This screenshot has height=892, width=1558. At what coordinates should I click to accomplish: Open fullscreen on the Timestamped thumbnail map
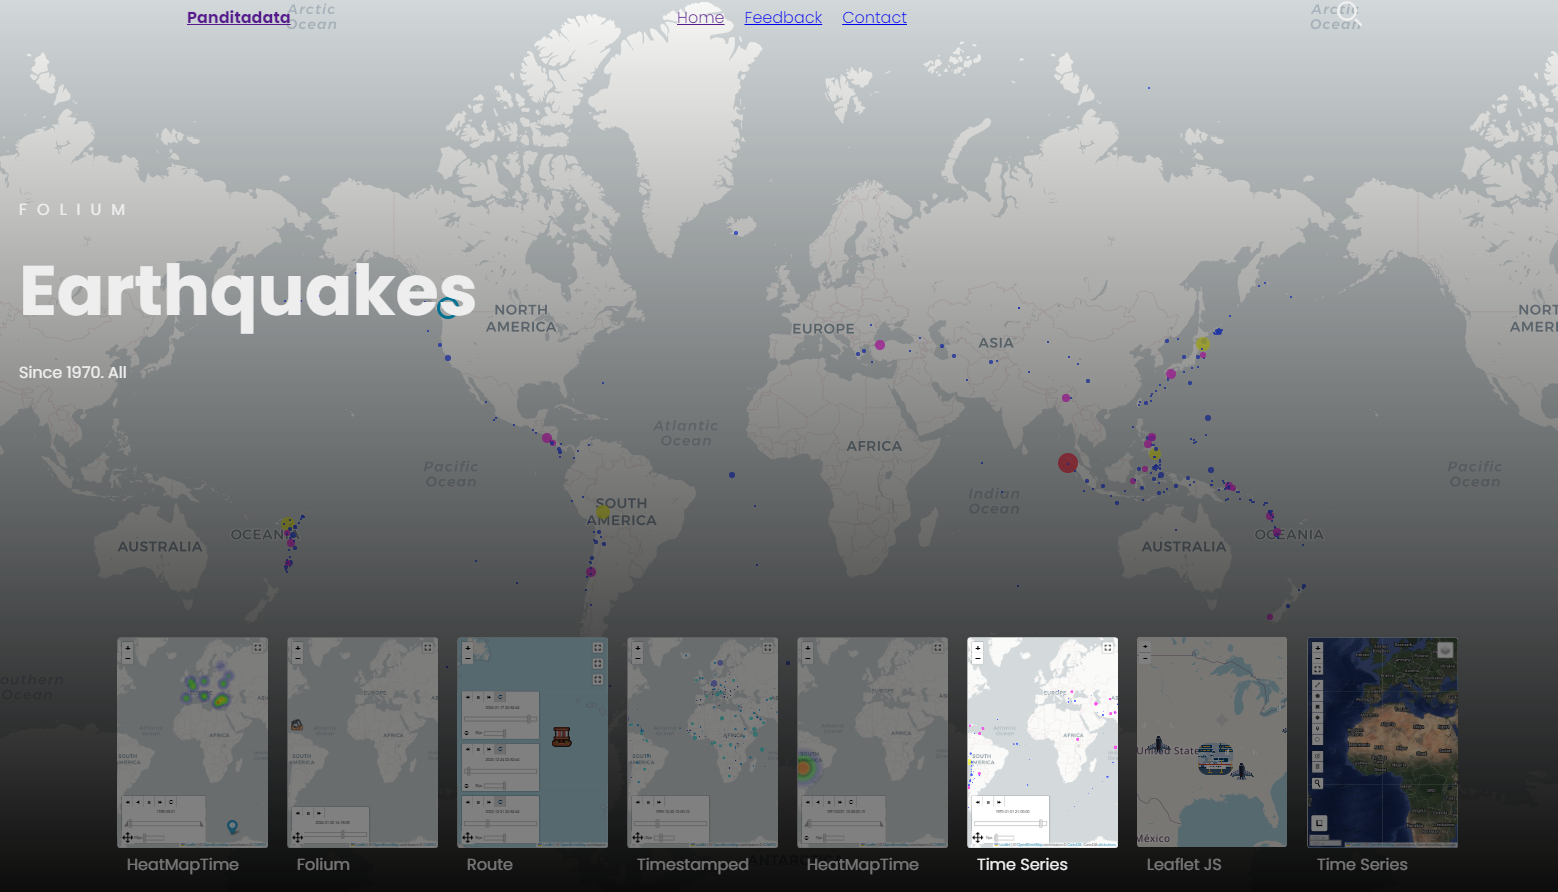click(x=768, y=648)
